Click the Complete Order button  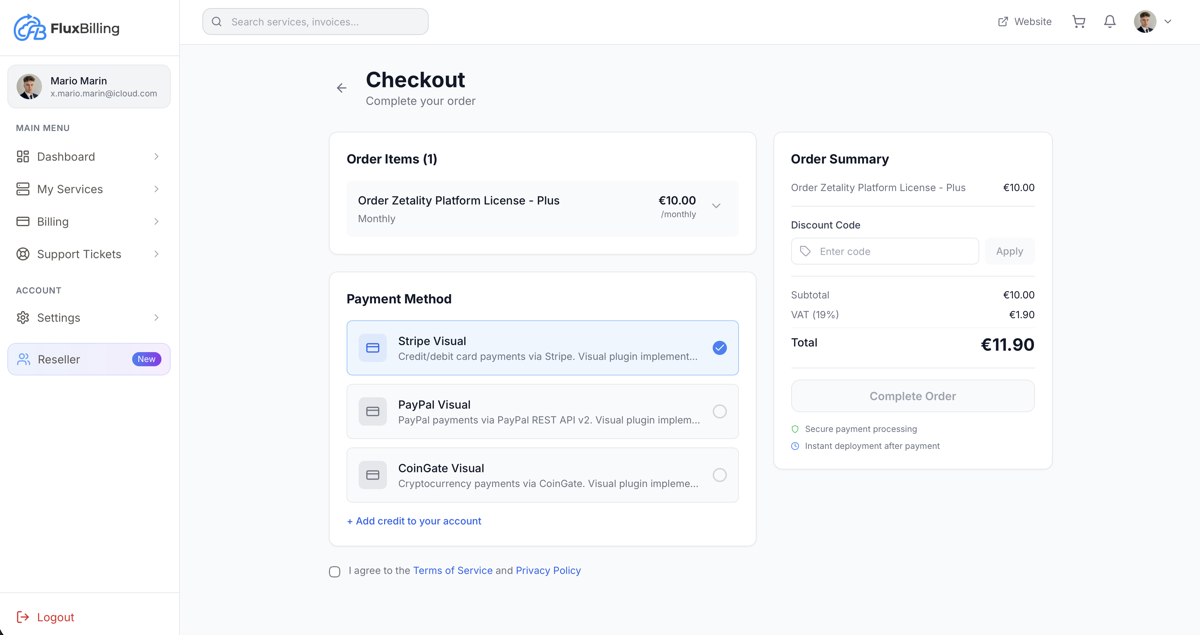[912, 395]
